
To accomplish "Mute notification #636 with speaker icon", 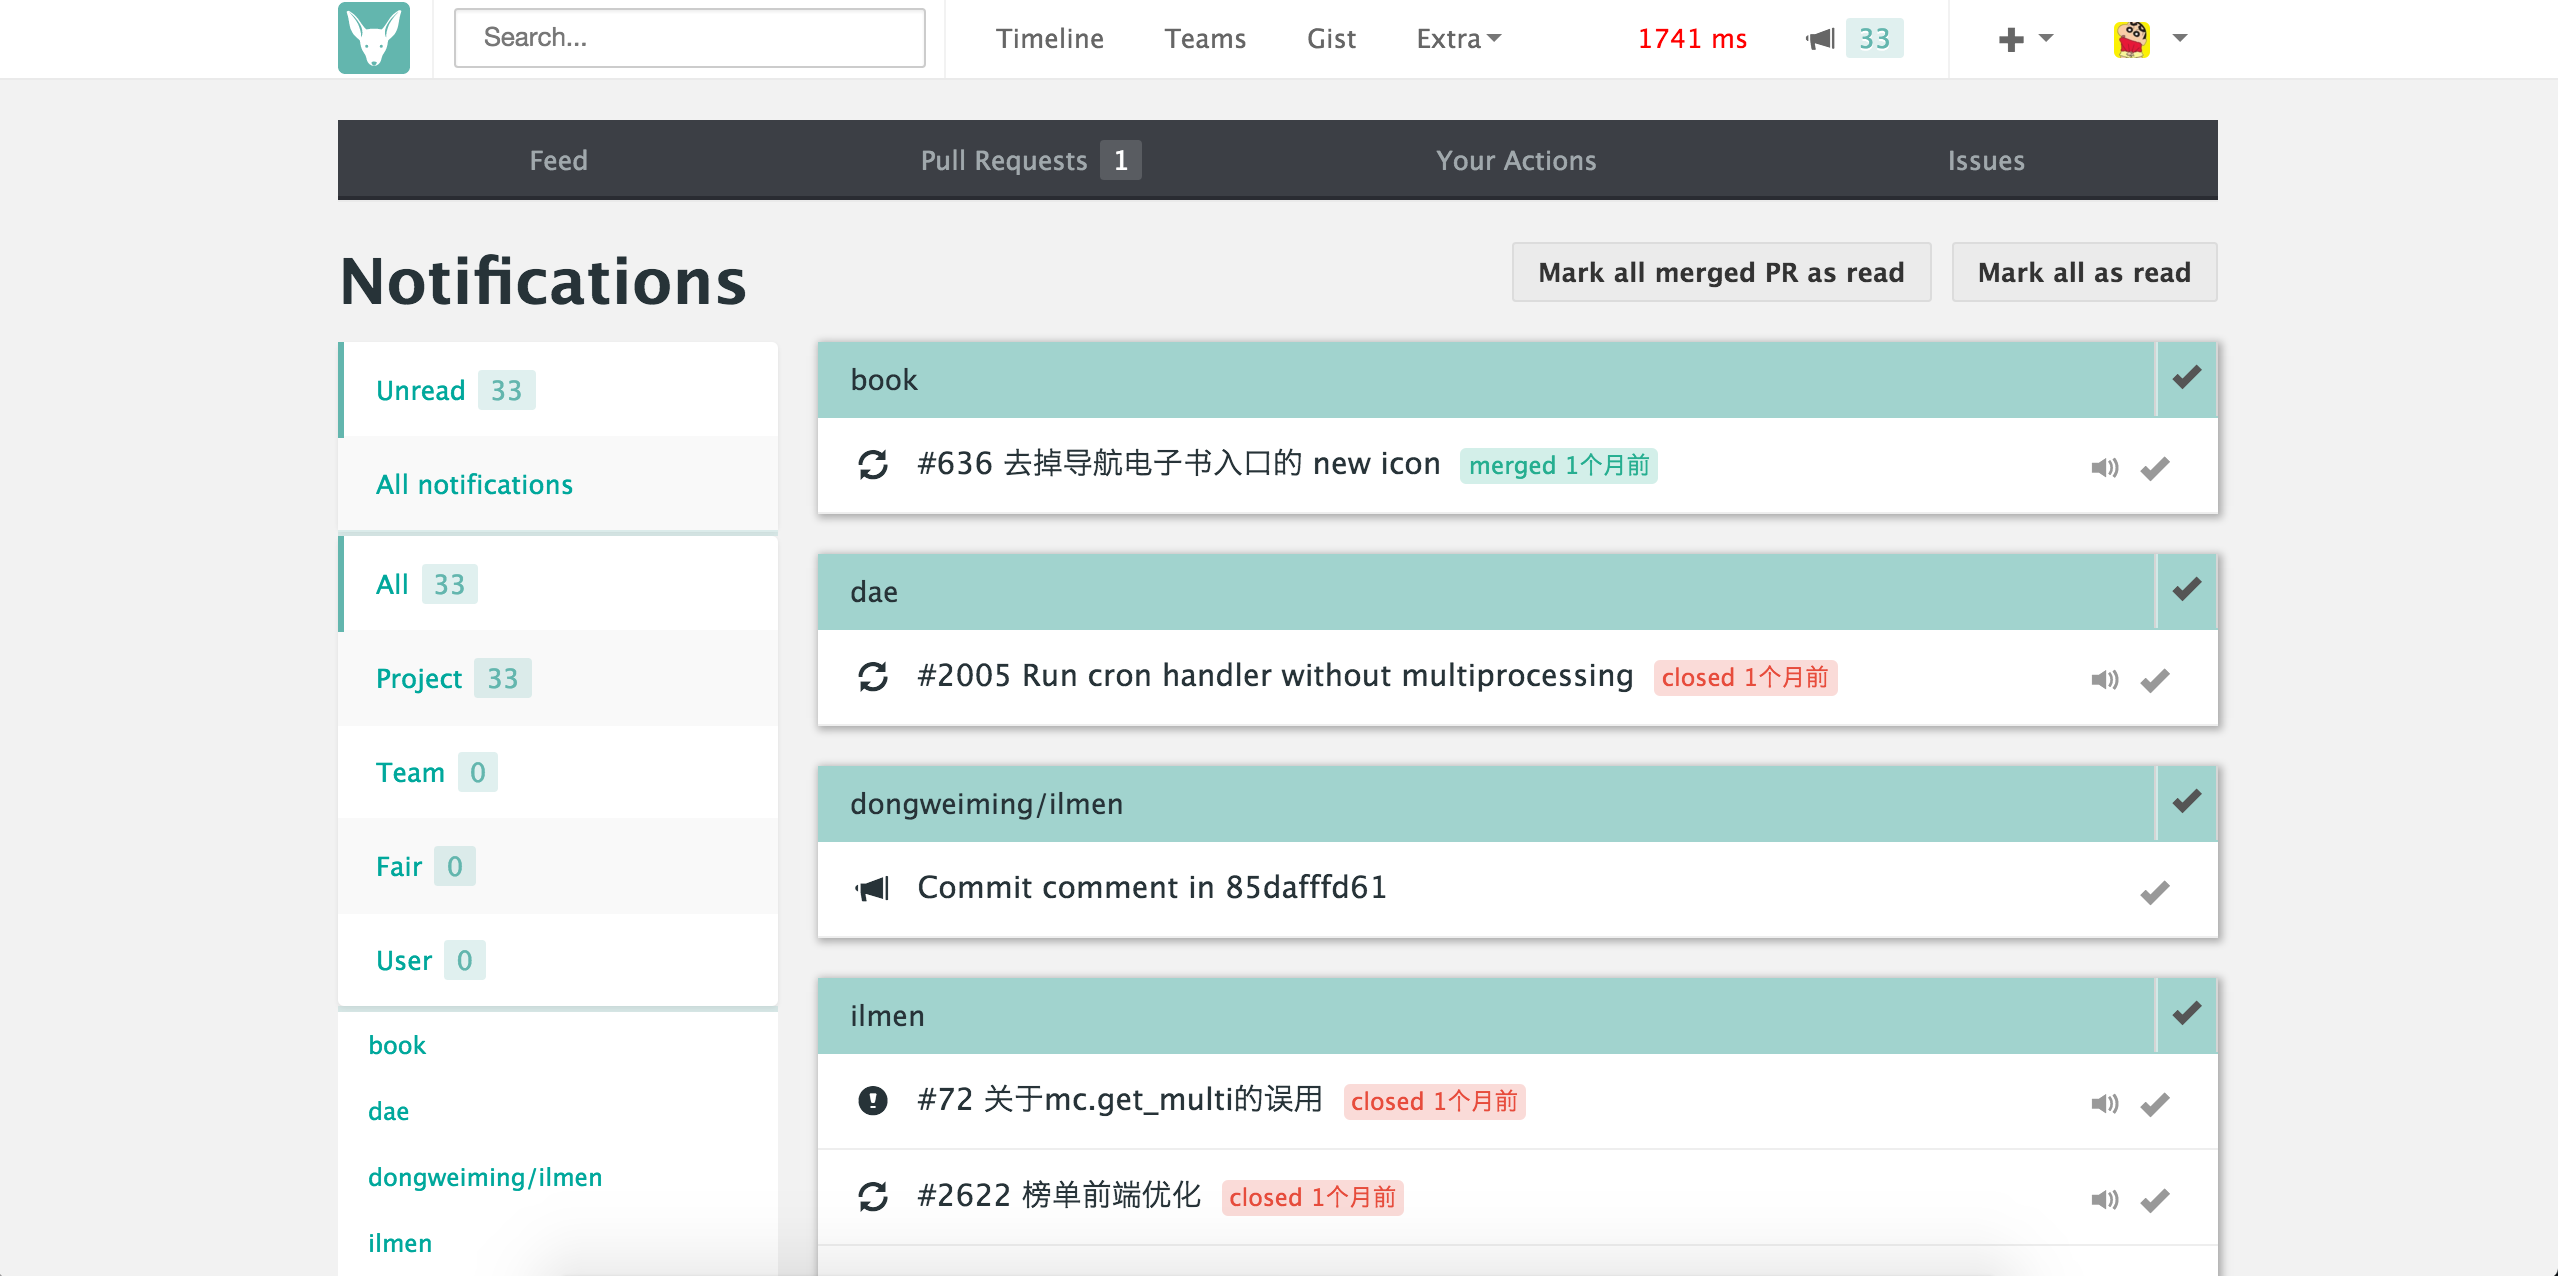I will (2105, 468).
